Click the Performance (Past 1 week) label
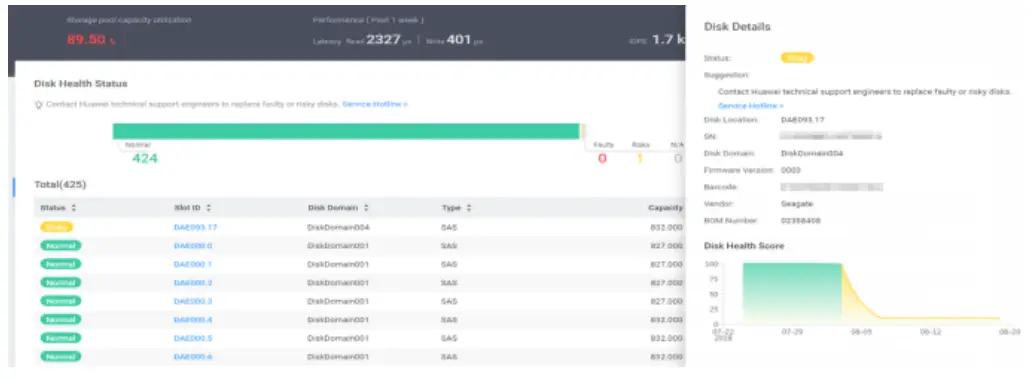1032x380 pixels. 369,20
